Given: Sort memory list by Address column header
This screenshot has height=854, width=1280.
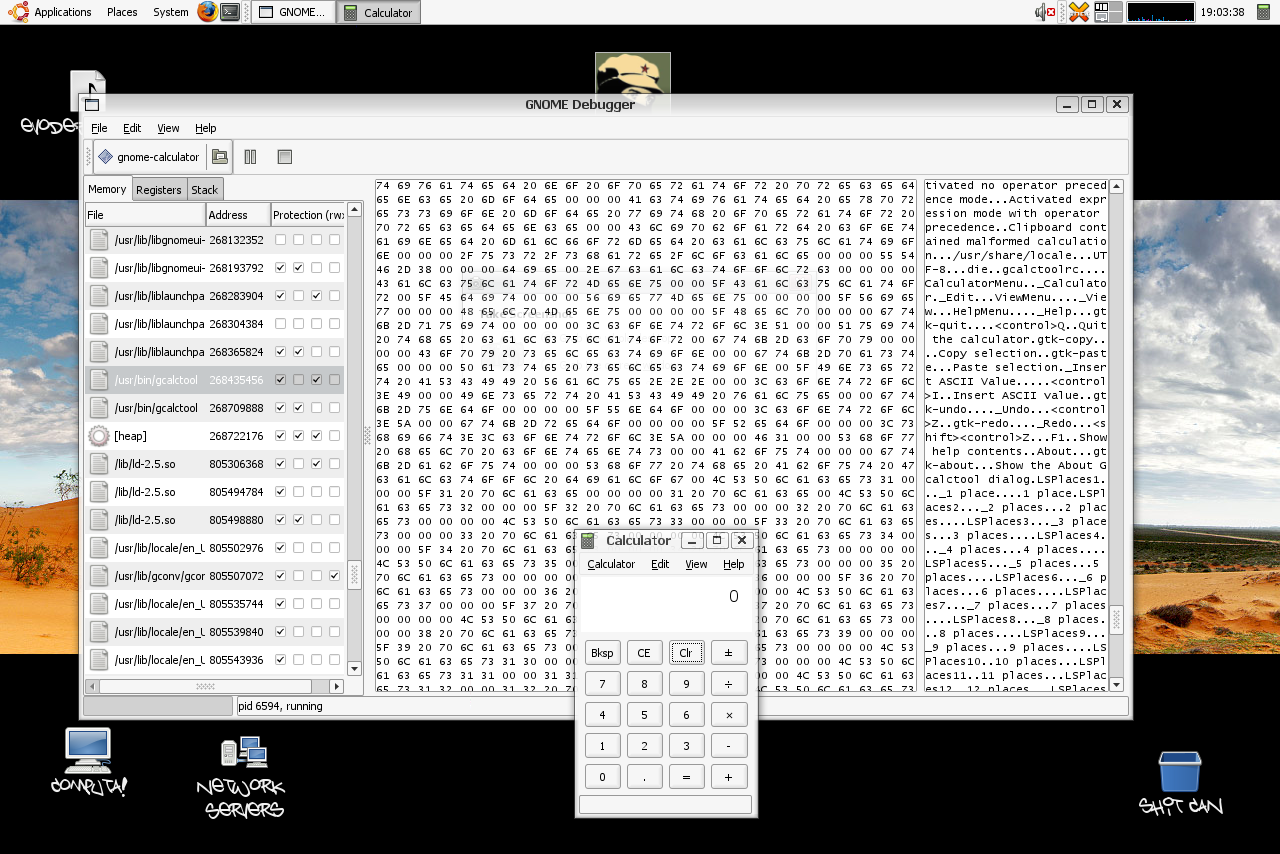Looking at the screenshot, I should pos(238,215).
